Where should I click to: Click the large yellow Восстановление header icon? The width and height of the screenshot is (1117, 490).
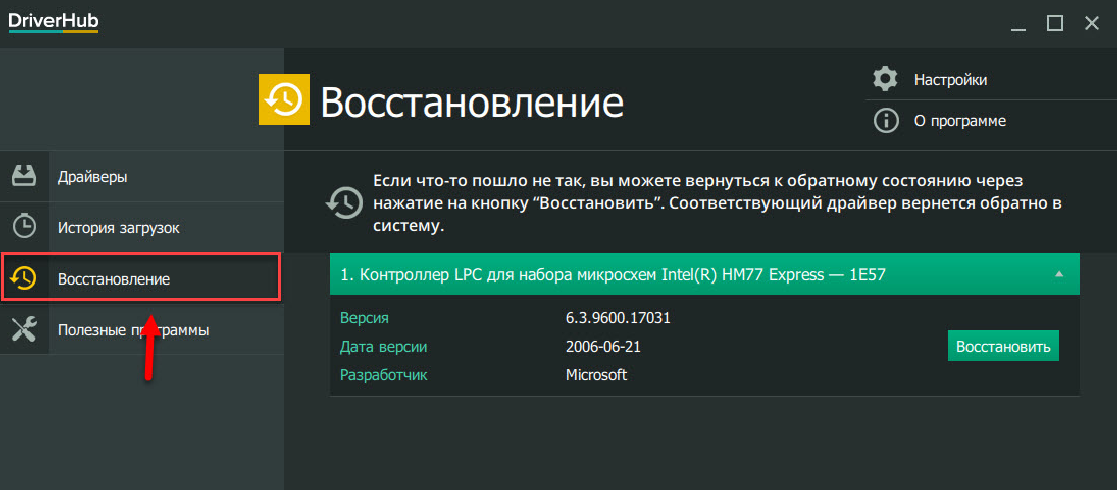click(284, 100)
